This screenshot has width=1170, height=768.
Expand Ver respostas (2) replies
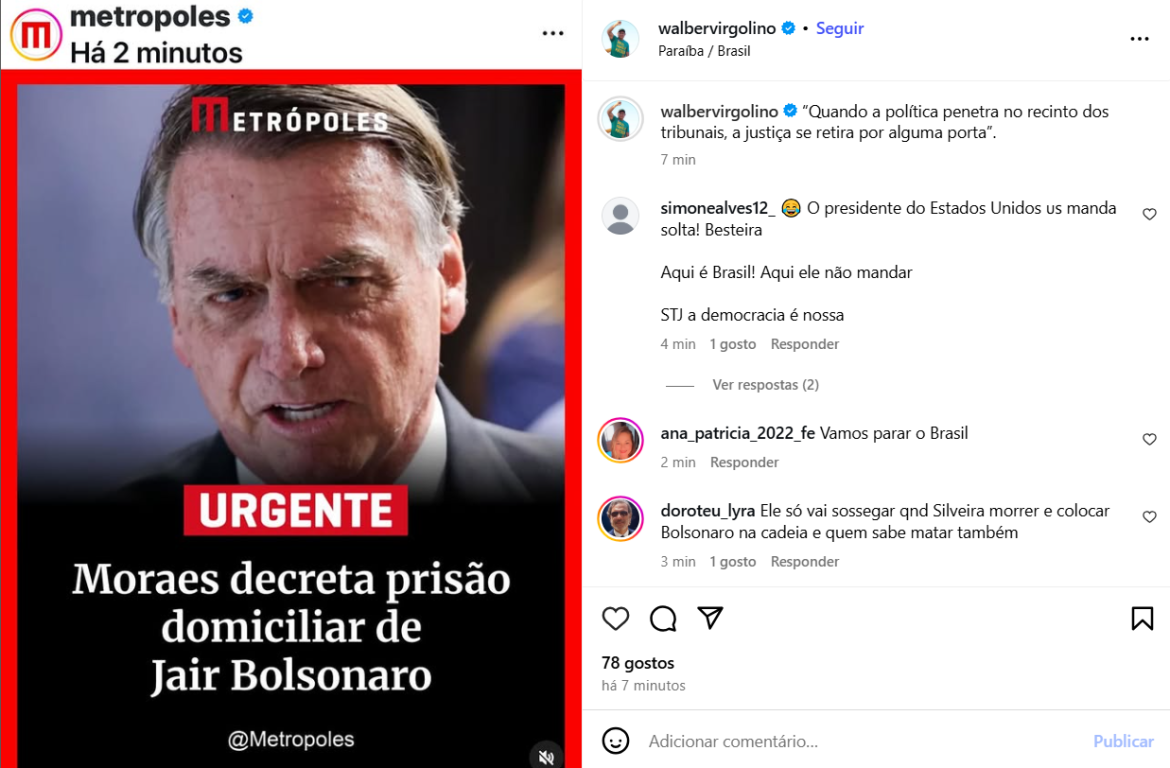765,384
